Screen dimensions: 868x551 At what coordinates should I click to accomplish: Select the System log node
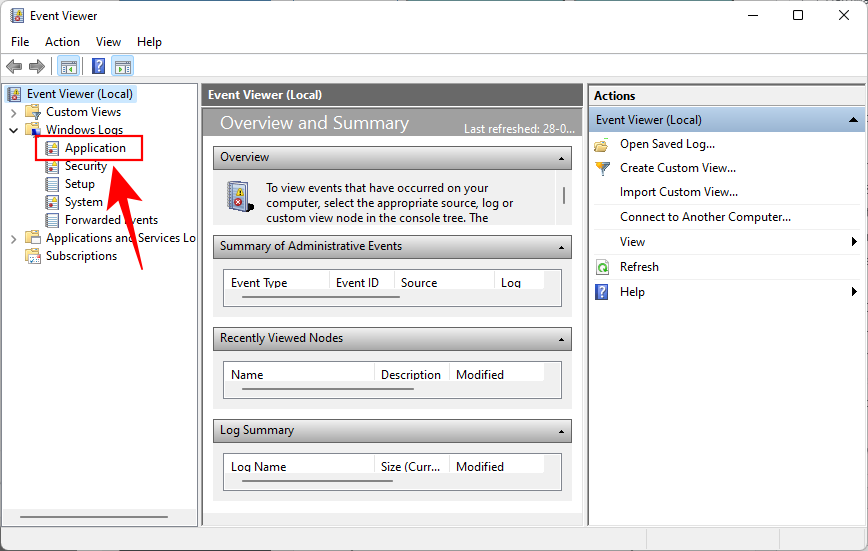coord(83,202)
